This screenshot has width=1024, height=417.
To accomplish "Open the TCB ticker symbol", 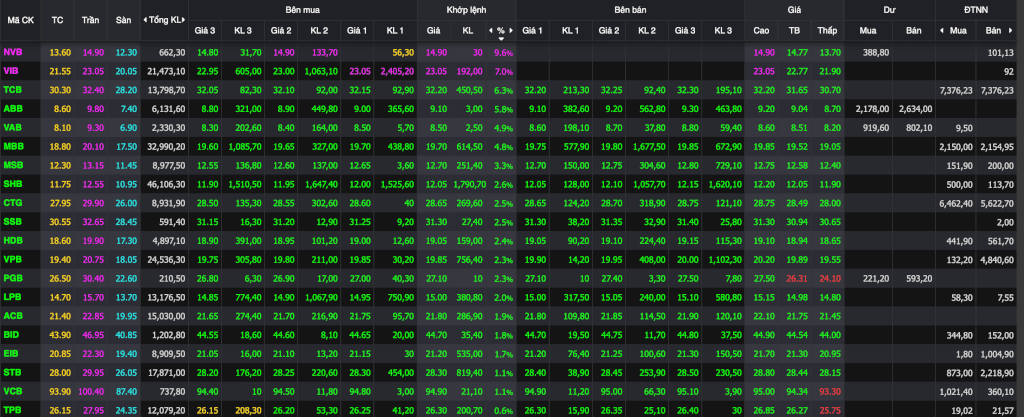I will point(12,89).
